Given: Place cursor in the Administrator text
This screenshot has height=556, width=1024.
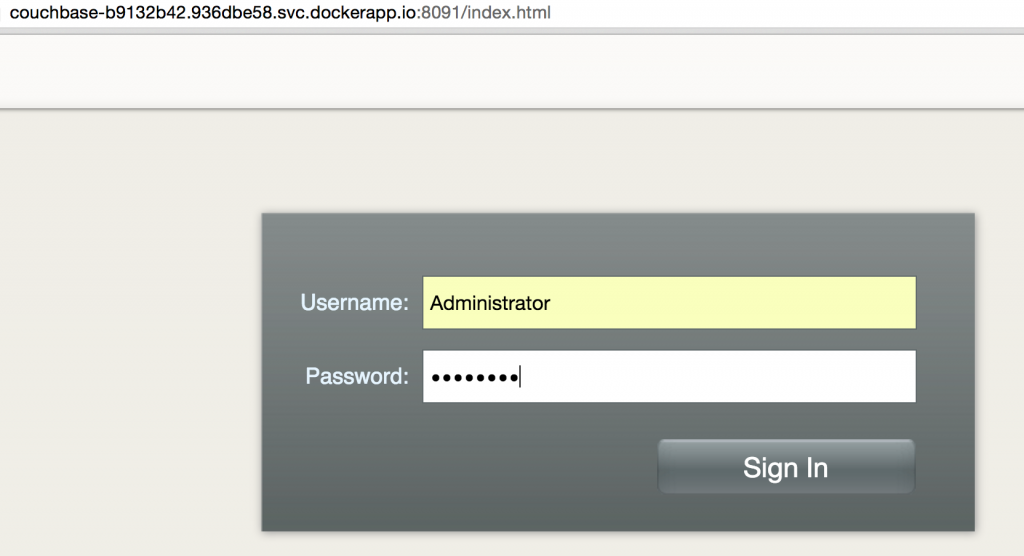Looking at the screenshot, I should click(x=490, y=303).
